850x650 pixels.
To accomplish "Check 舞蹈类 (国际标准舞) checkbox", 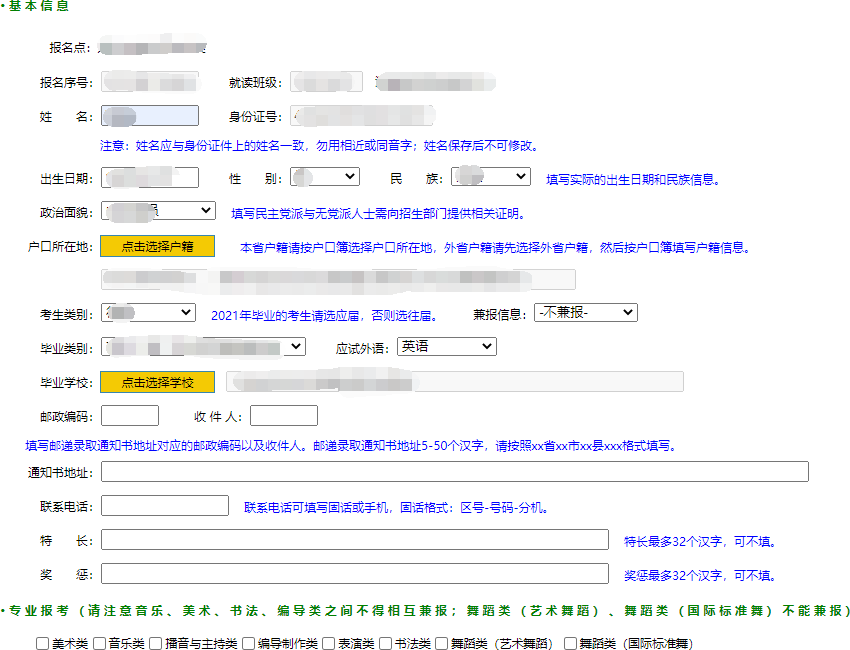I will click(571, 643).
